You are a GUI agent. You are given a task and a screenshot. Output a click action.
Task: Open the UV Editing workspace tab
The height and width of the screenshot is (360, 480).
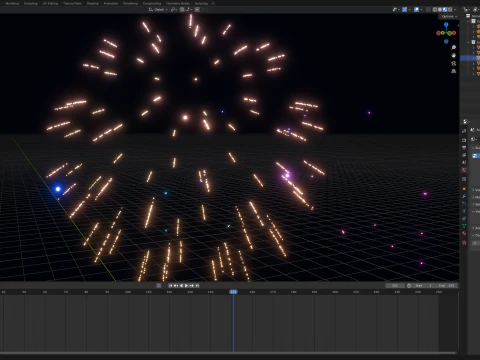[50, 3]
